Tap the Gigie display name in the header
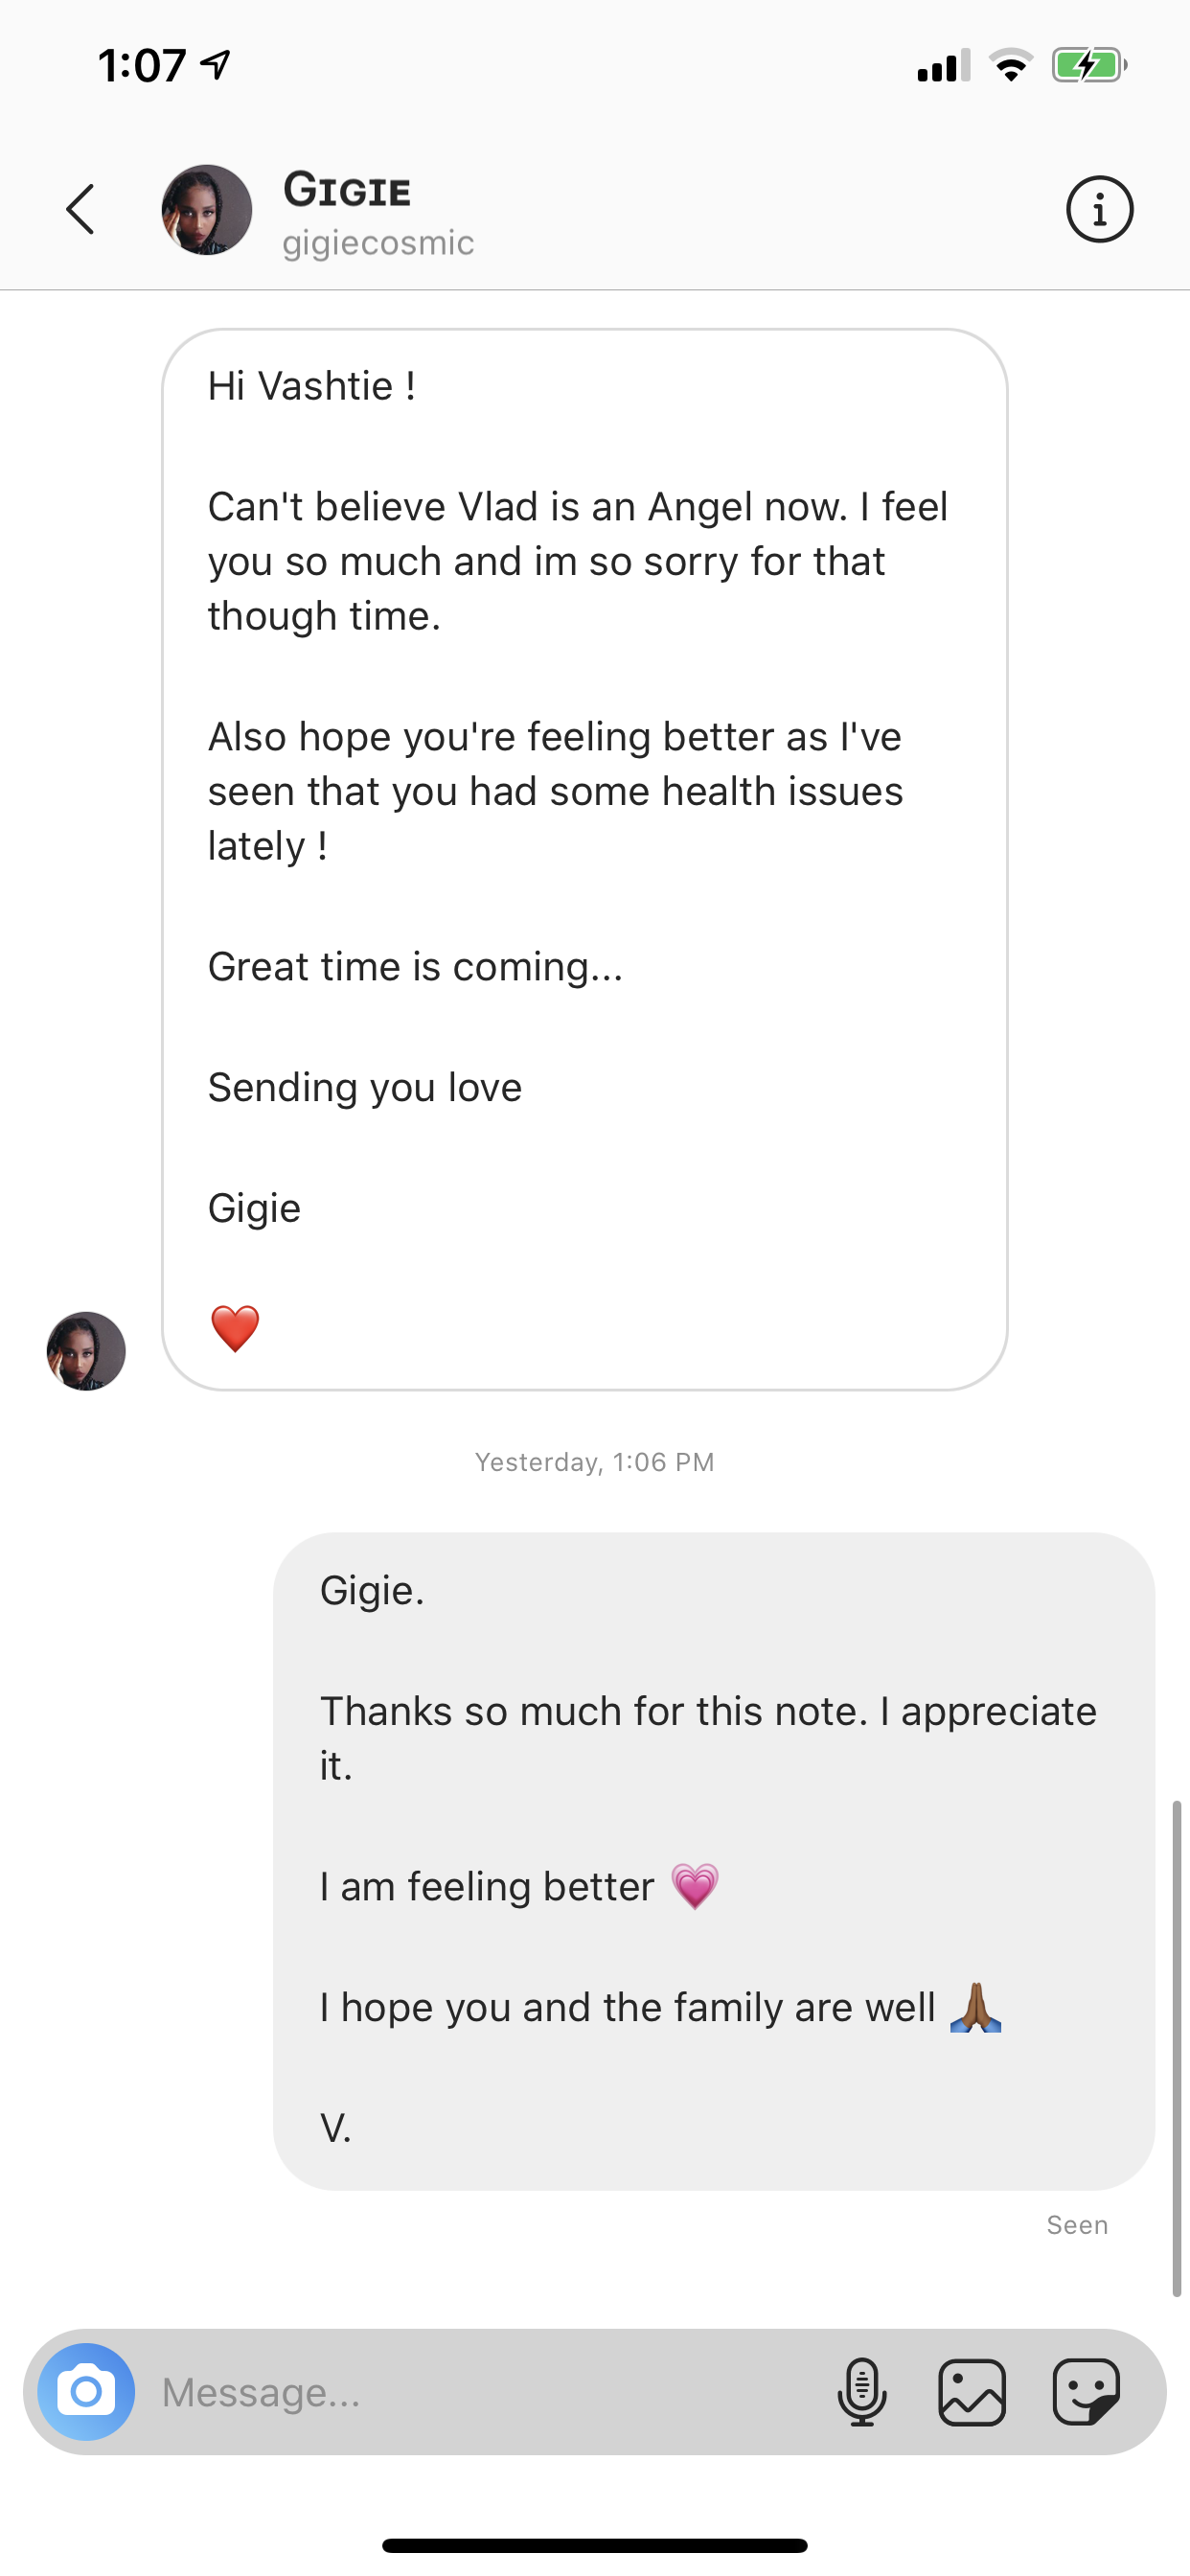The width and height of the screenshot is (1190, 2576). click(x=347, y=190)
